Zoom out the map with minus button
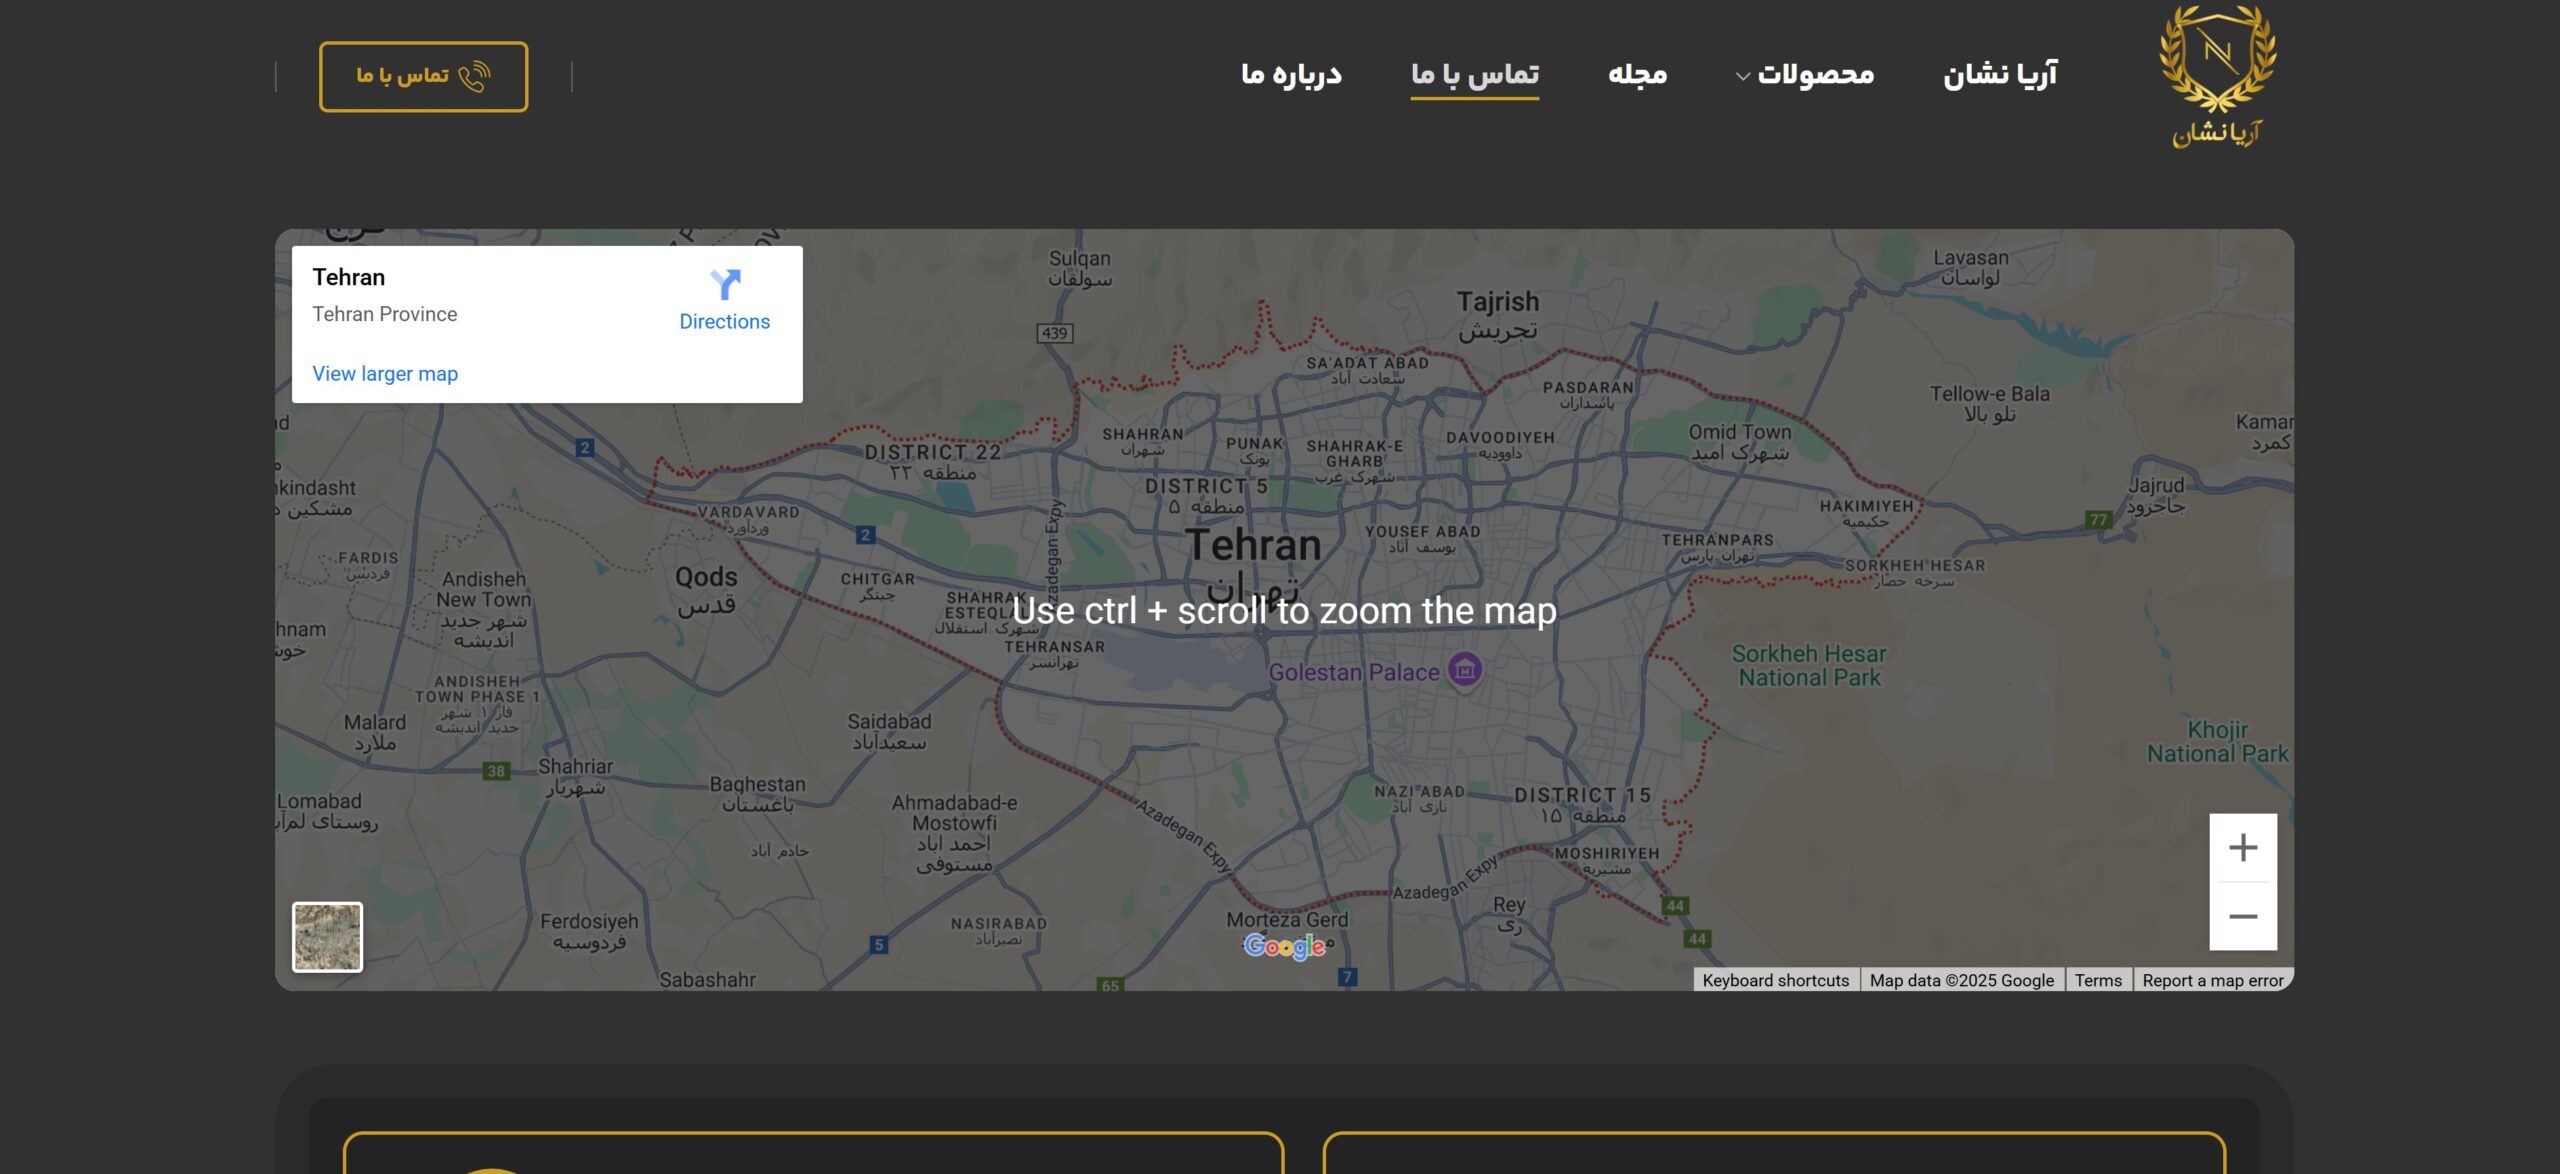Image resolution: width=2560 pixels, height=1174 pixels. tap(2243, 916)
